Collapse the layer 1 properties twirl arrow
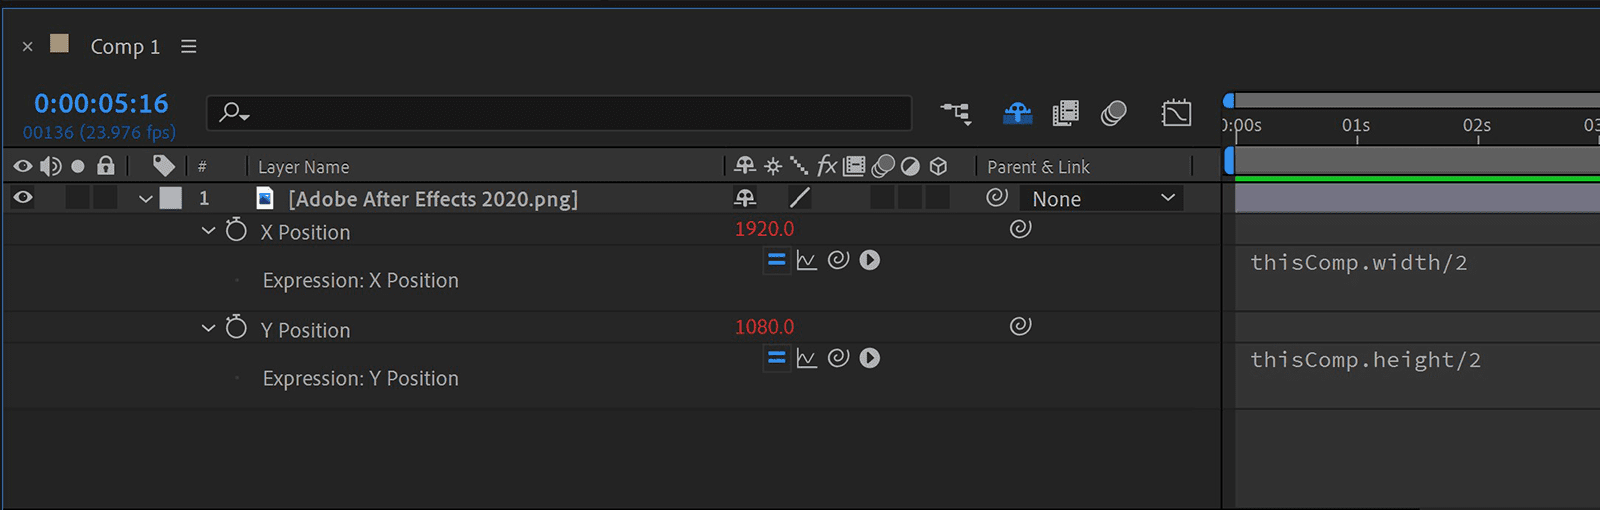Image resolution: width=1600 pixels, height=510 pixels. pos(146,199)
